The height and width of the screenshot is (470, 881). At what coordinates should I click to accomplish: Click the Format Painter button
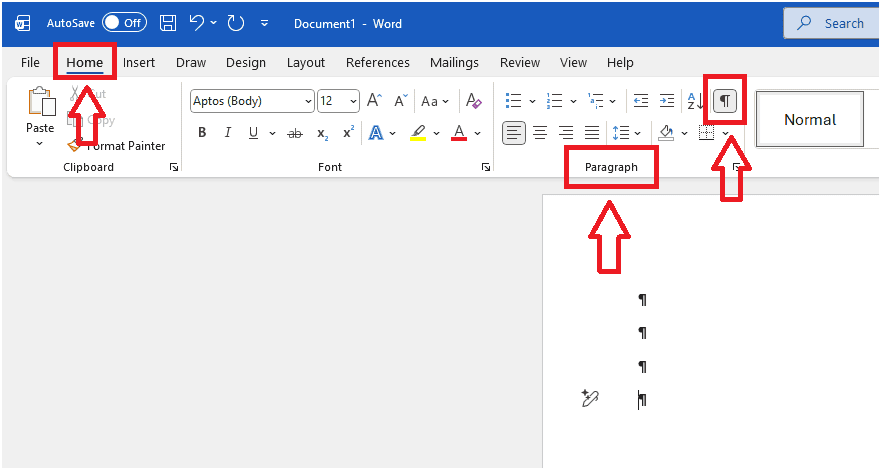[116, 145]
